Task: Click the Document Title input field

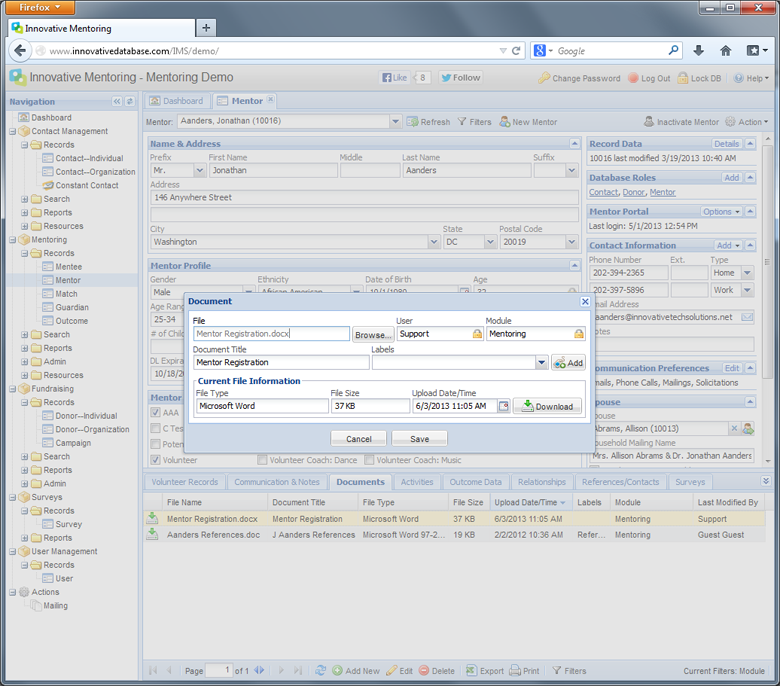Action: tap(281, 362)
